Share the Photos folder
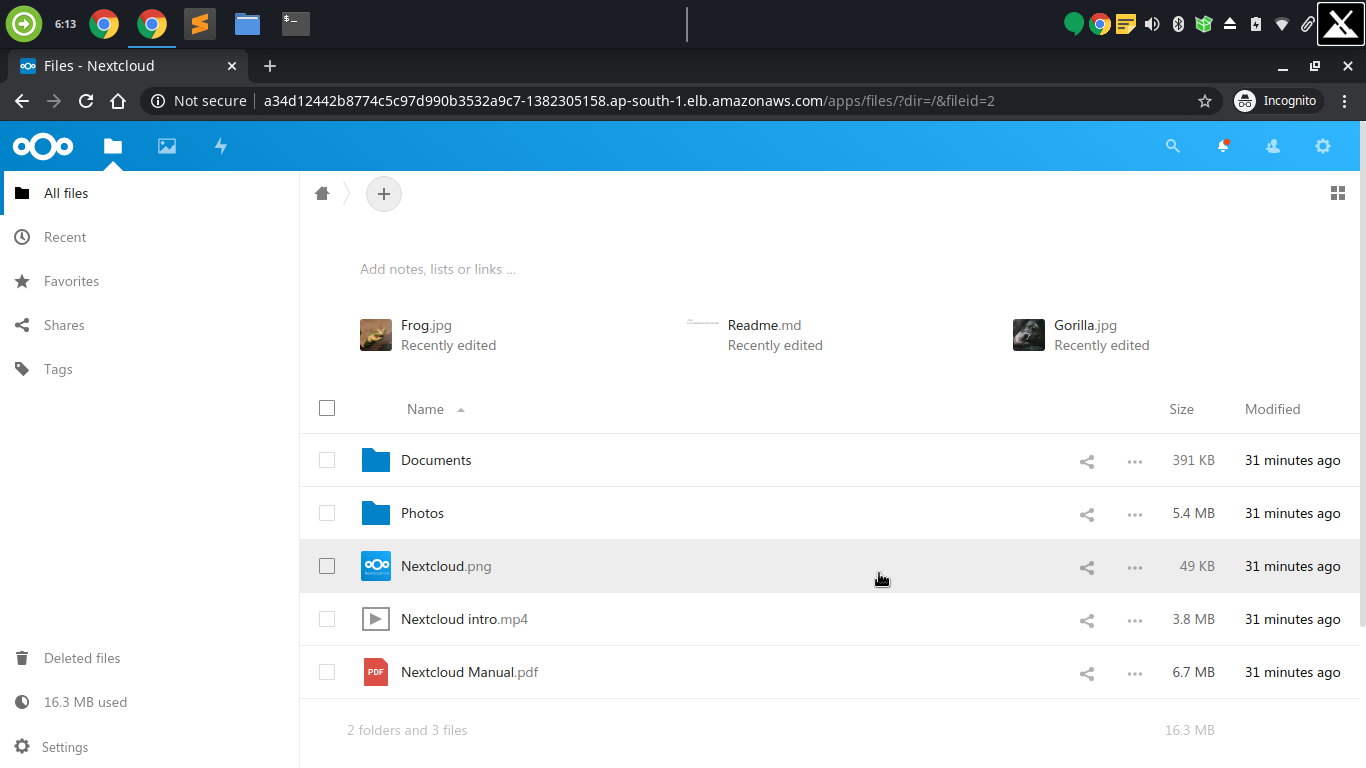This screenshot has width=1366, height=768. click(1087, 514)
